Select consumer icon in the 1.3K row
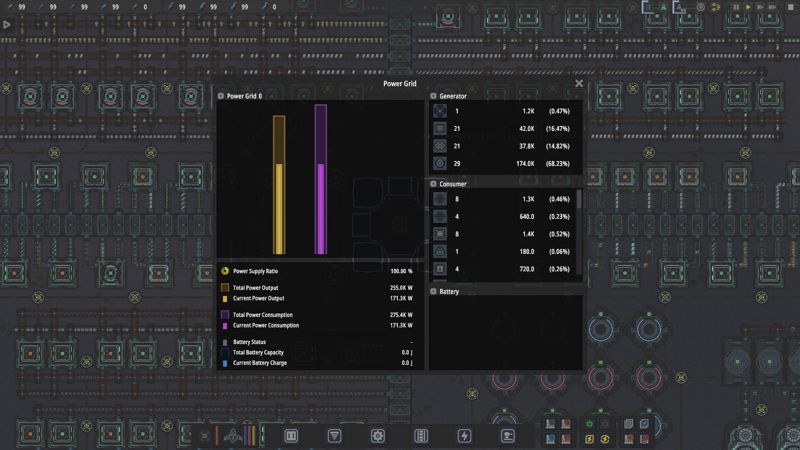This screenshot has width=800, height=450. [x=440, y=199]
